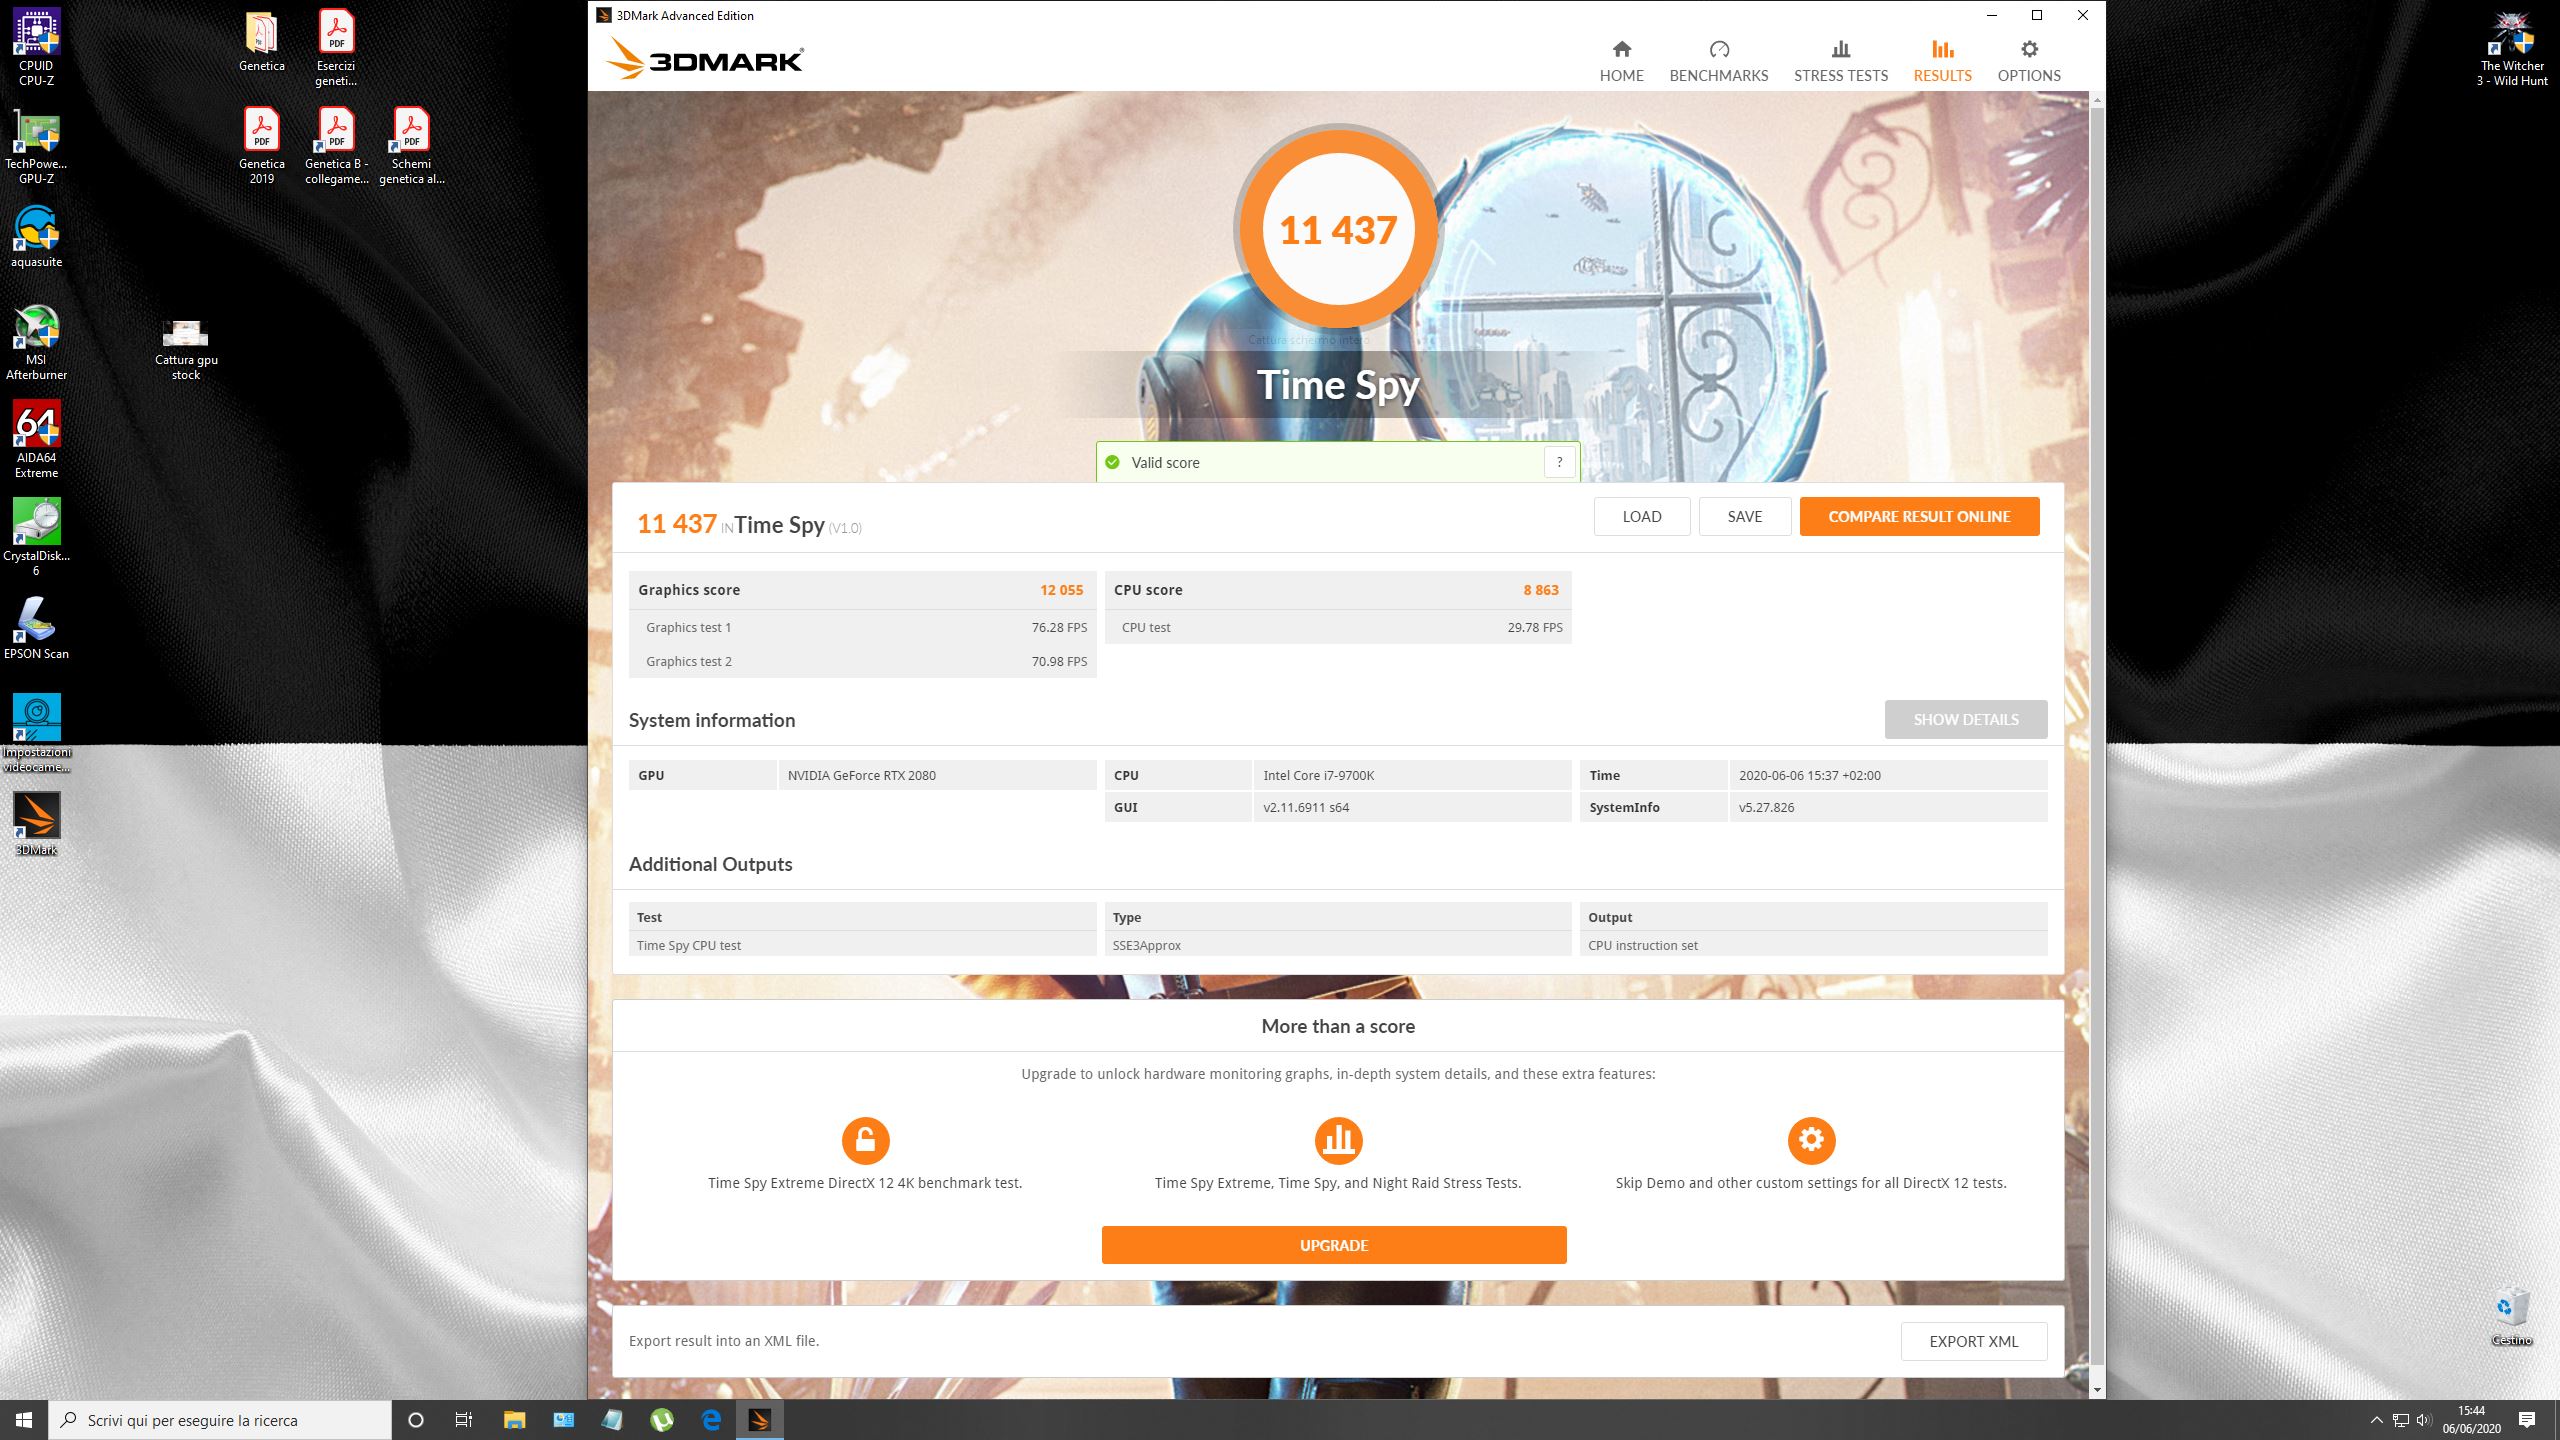This screenshot has width=2560, height=1440.
Task: Select Schemi genetica al... PDF
Action: [411, 145]
